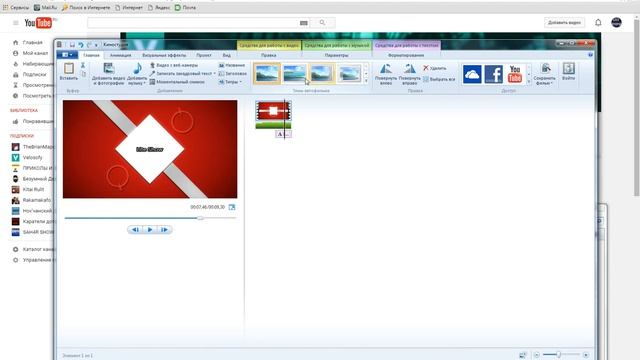The width and height of the screenshot is (640, 360).
Task: Add a Title (Название) to movie
Action: coord(232,65)
